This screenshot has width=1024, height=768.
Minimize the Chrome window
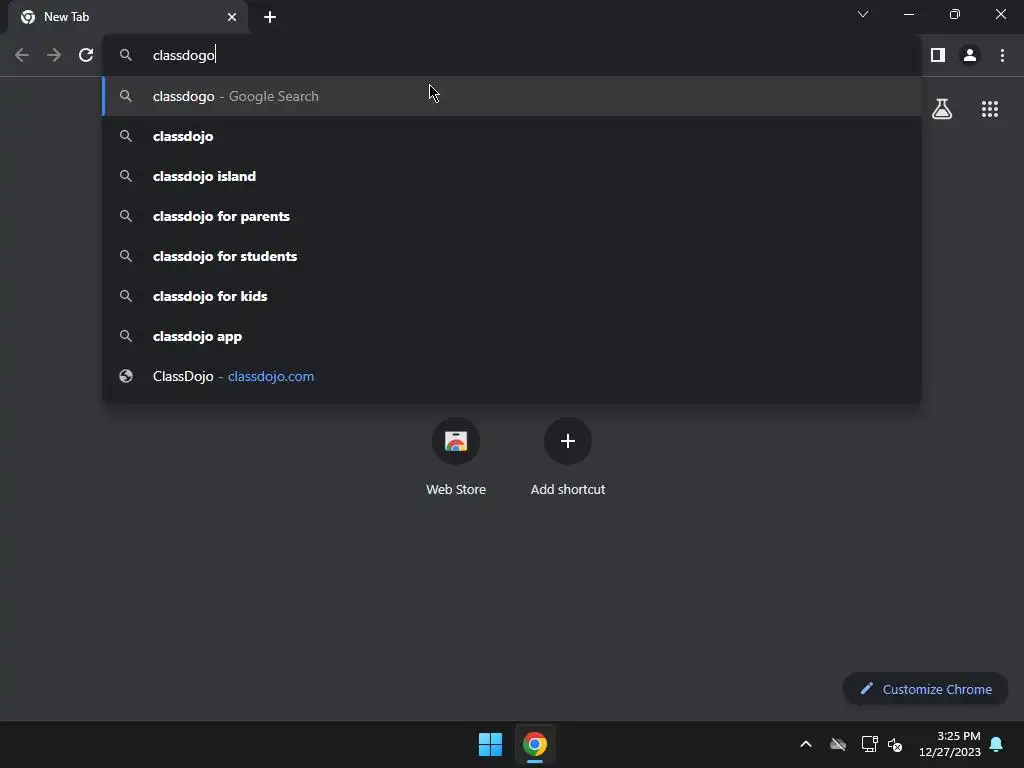coord(909,14)
